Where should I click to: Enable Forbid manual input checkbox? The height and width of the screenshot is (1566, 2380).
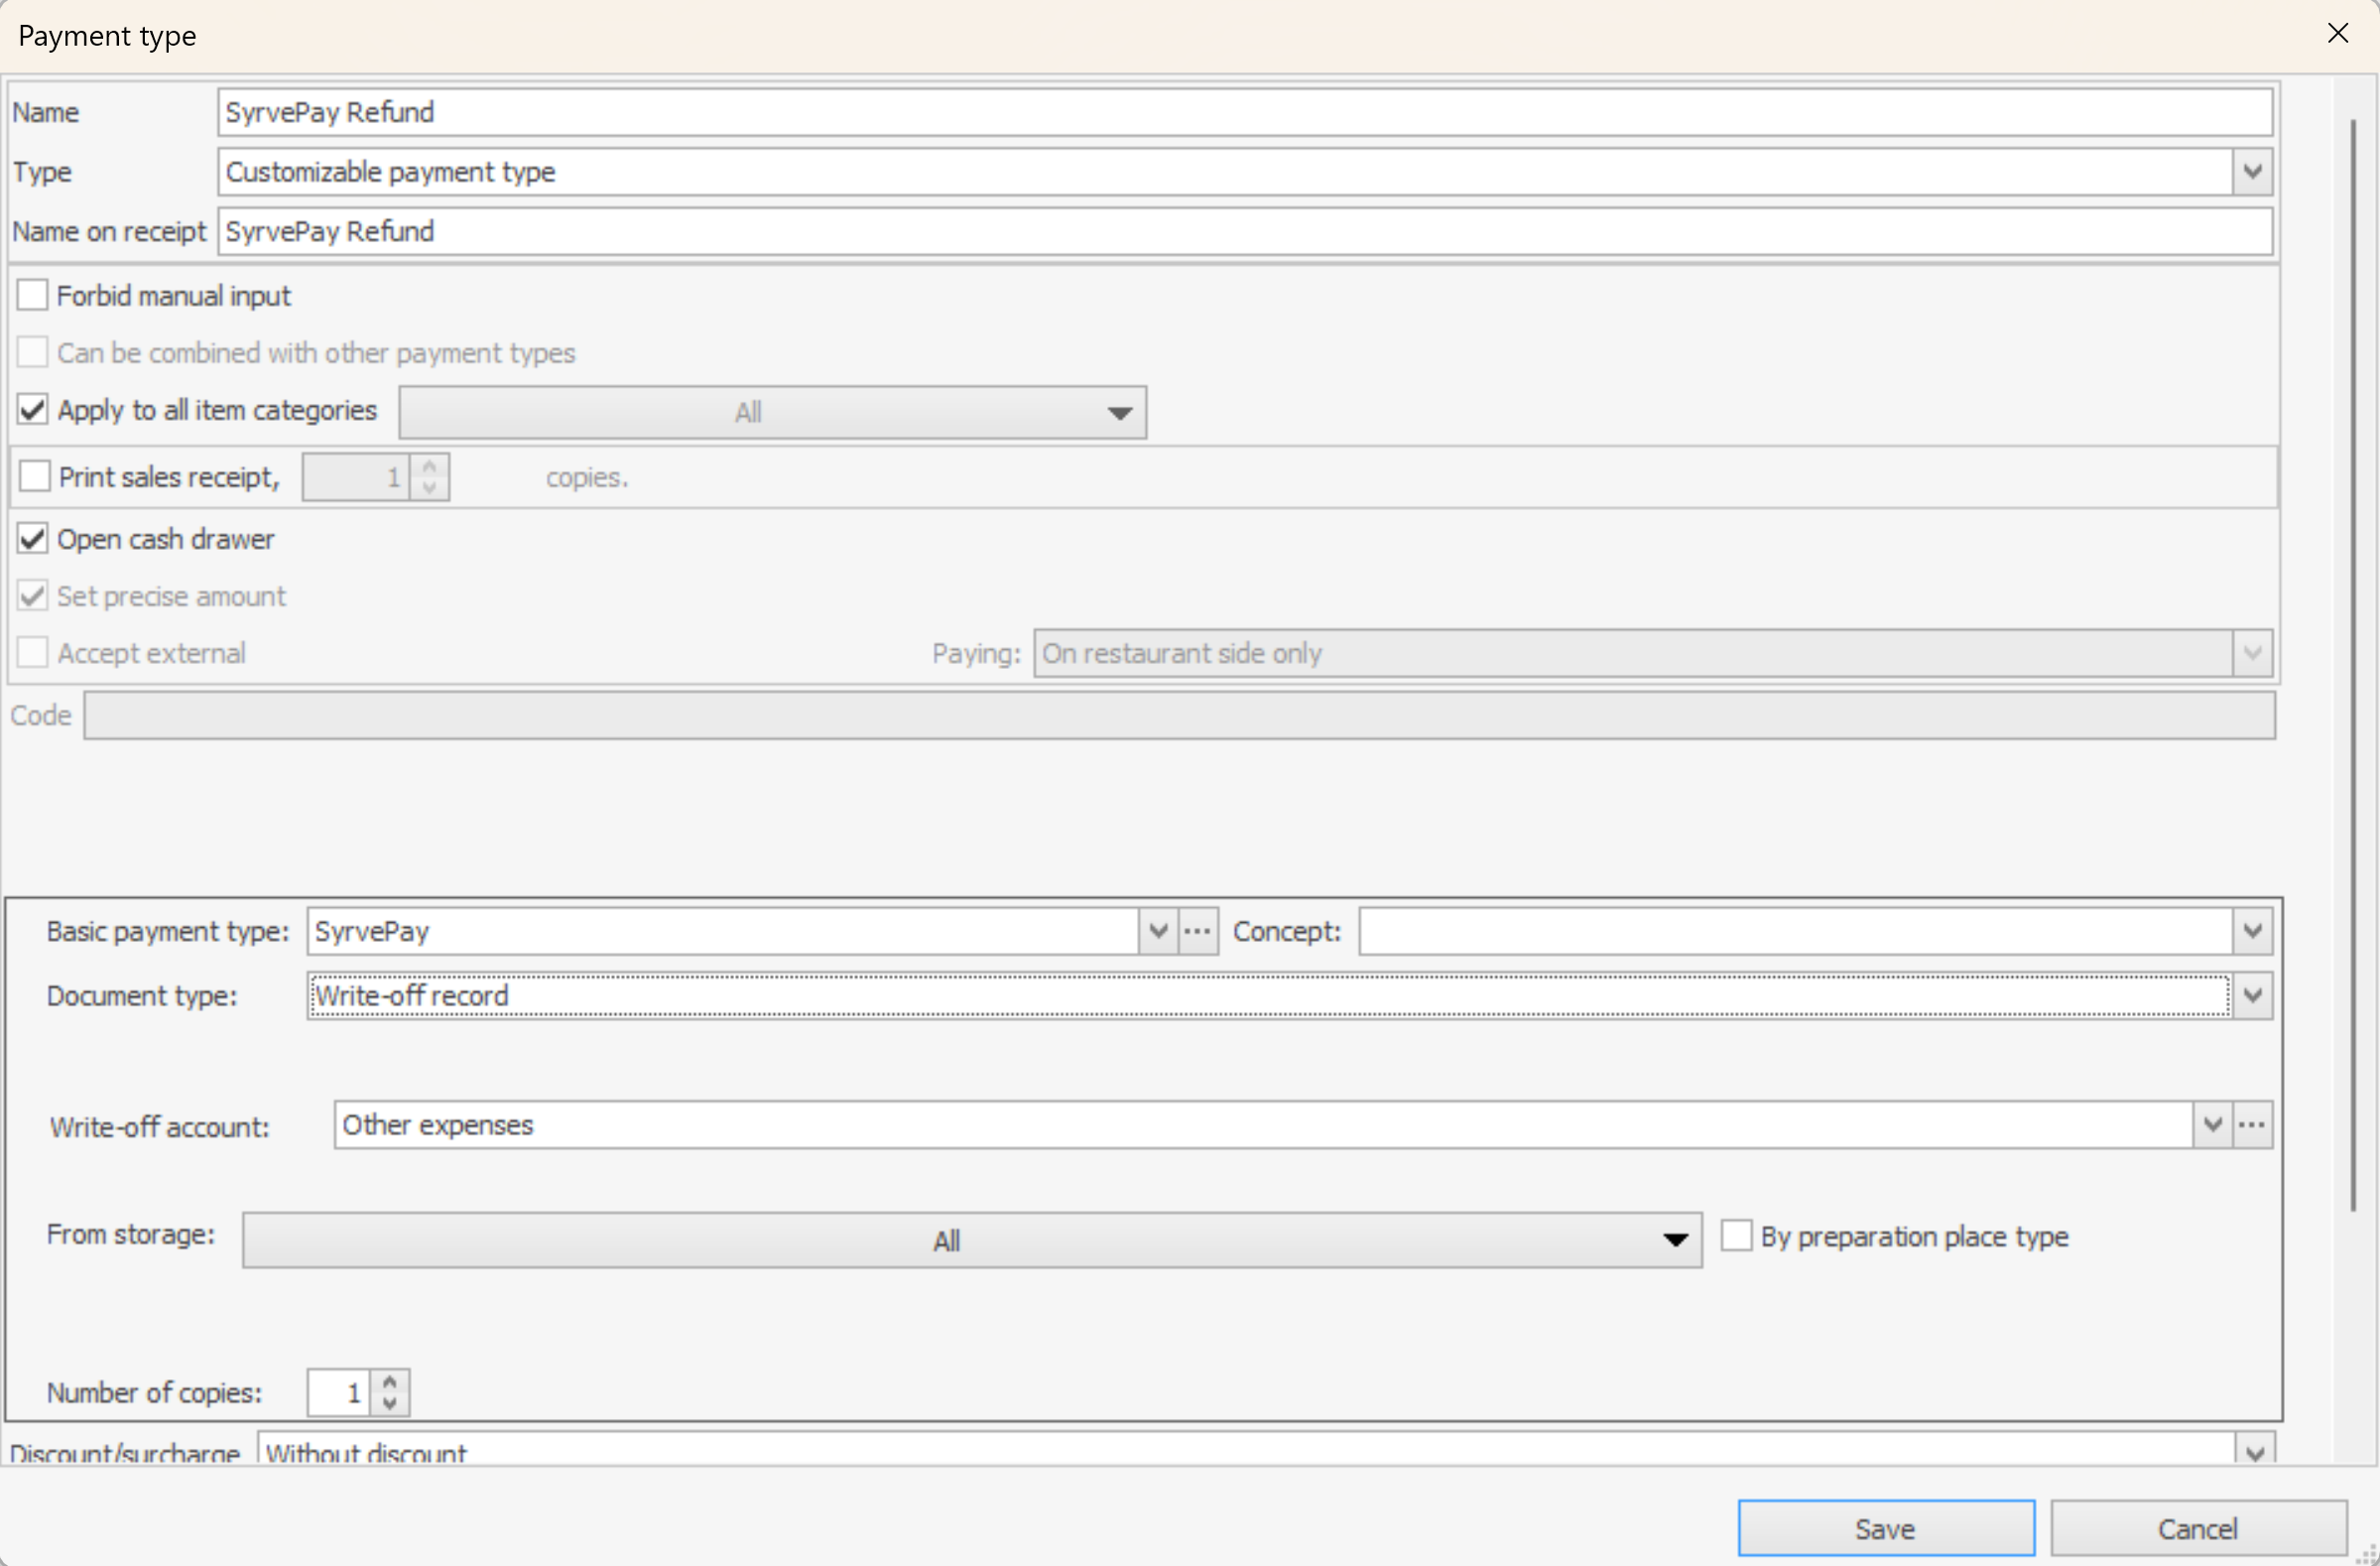click(x=33, y=295)
